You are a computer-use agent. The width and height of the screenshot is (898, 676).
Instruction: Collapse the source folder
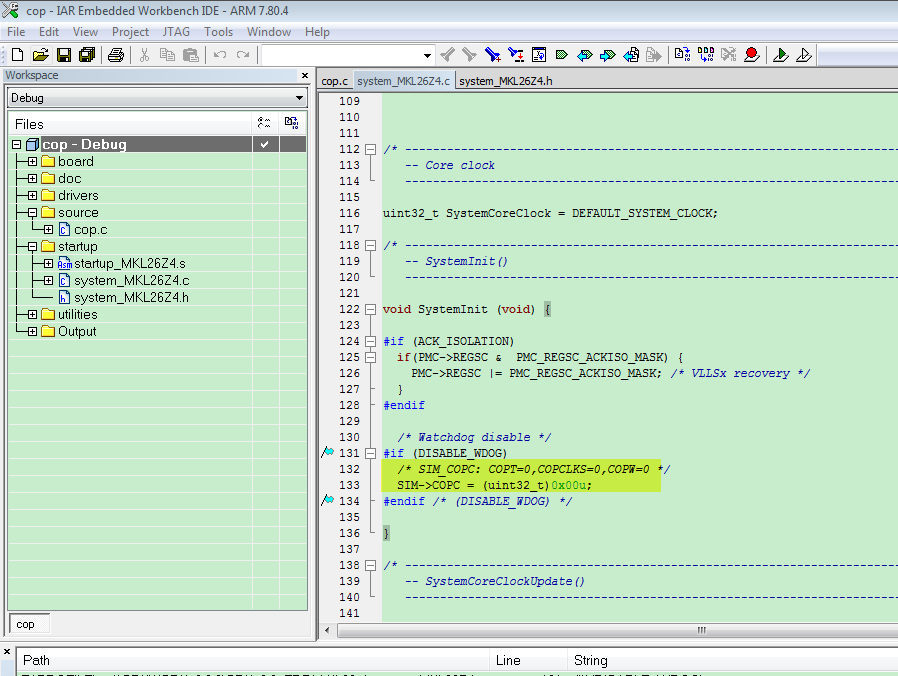32,213
